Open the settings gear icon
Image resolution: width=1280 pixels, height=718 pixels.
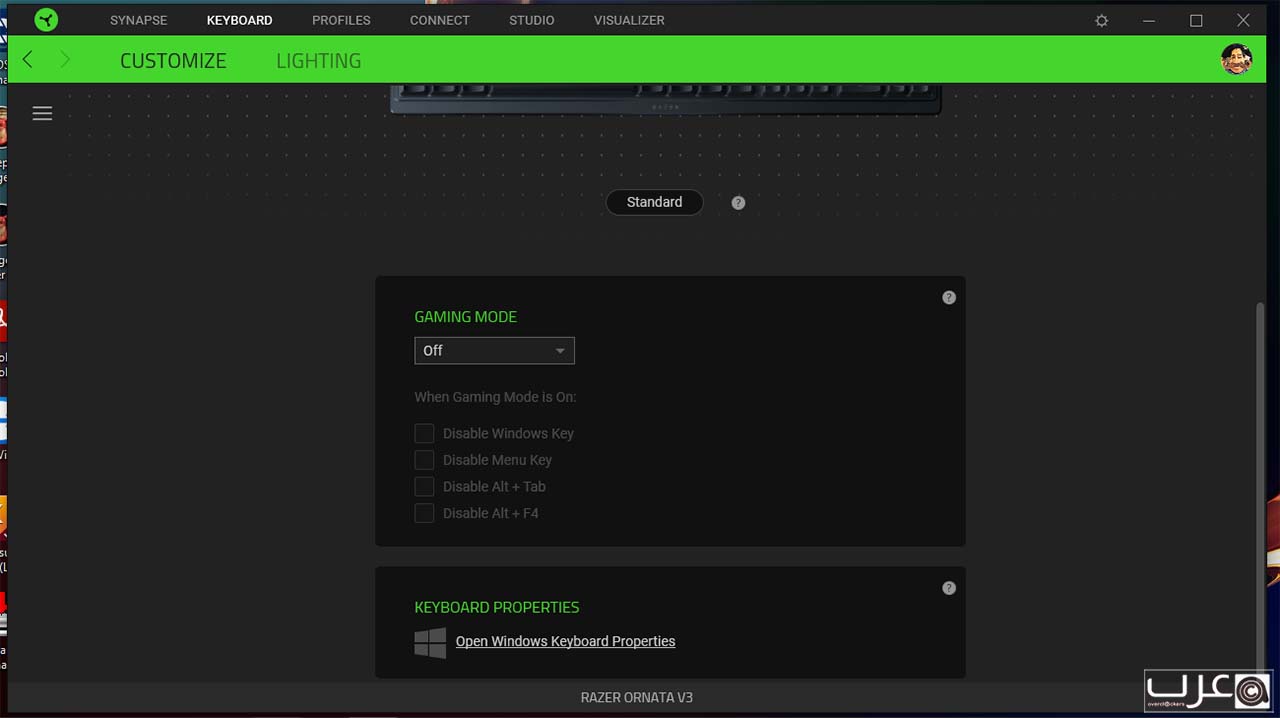pyautogui.click(x=1102, y=20)
